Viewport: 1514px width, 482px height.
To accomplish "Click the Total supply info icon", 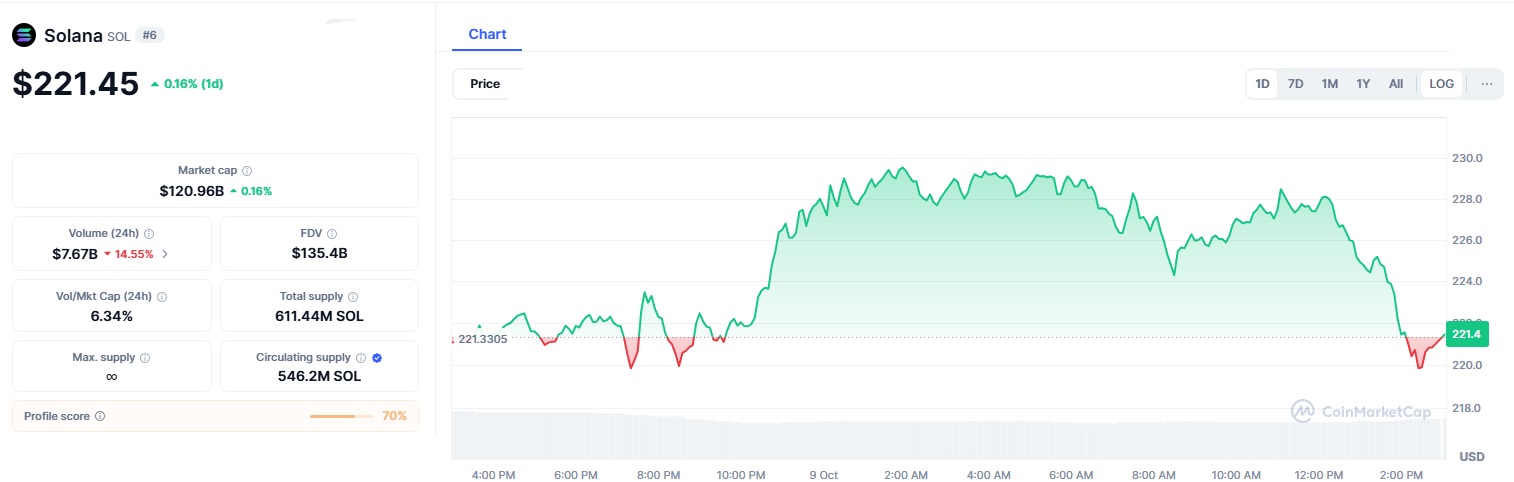I will (x=353, y=297).
